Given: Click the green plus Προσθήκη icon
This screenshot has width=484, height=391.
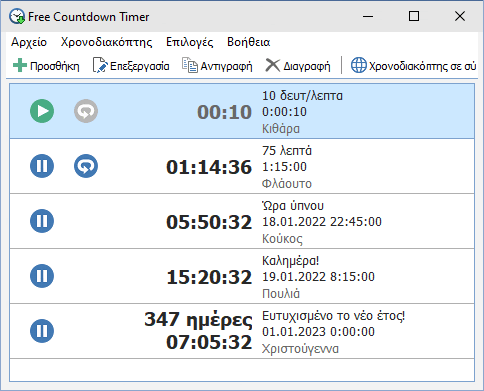Looking at the screenshot, I should (20, 65).
